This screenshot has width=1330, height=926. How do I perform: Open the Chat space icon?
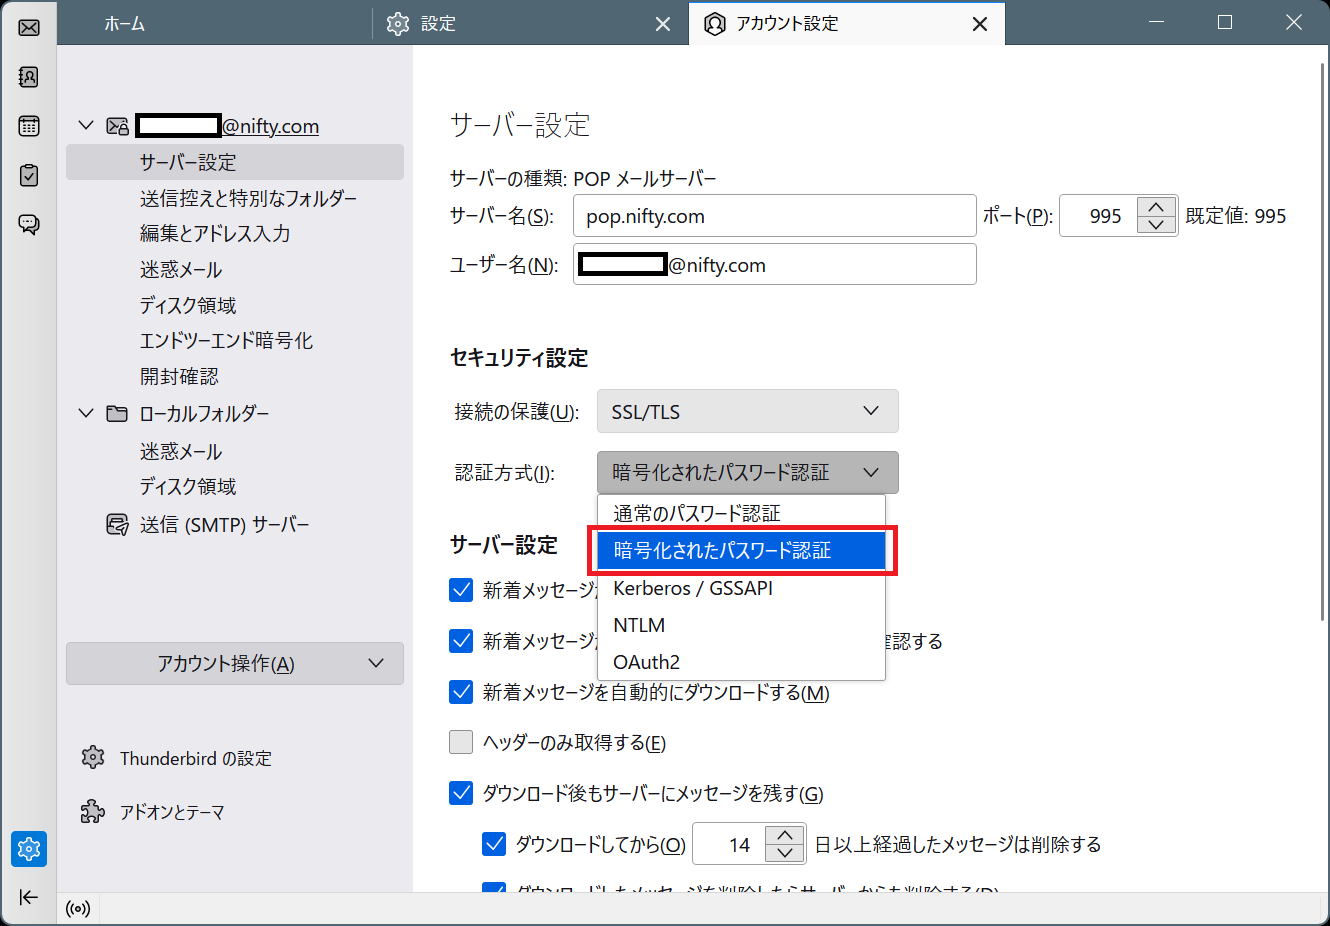click(x=29, y=224)
